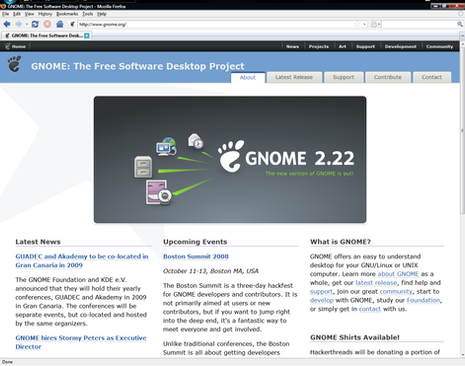This screenshot has height=366, width=465.
Task: Close the GNOME tab with blue button
Action: click(x=87, y=36)
